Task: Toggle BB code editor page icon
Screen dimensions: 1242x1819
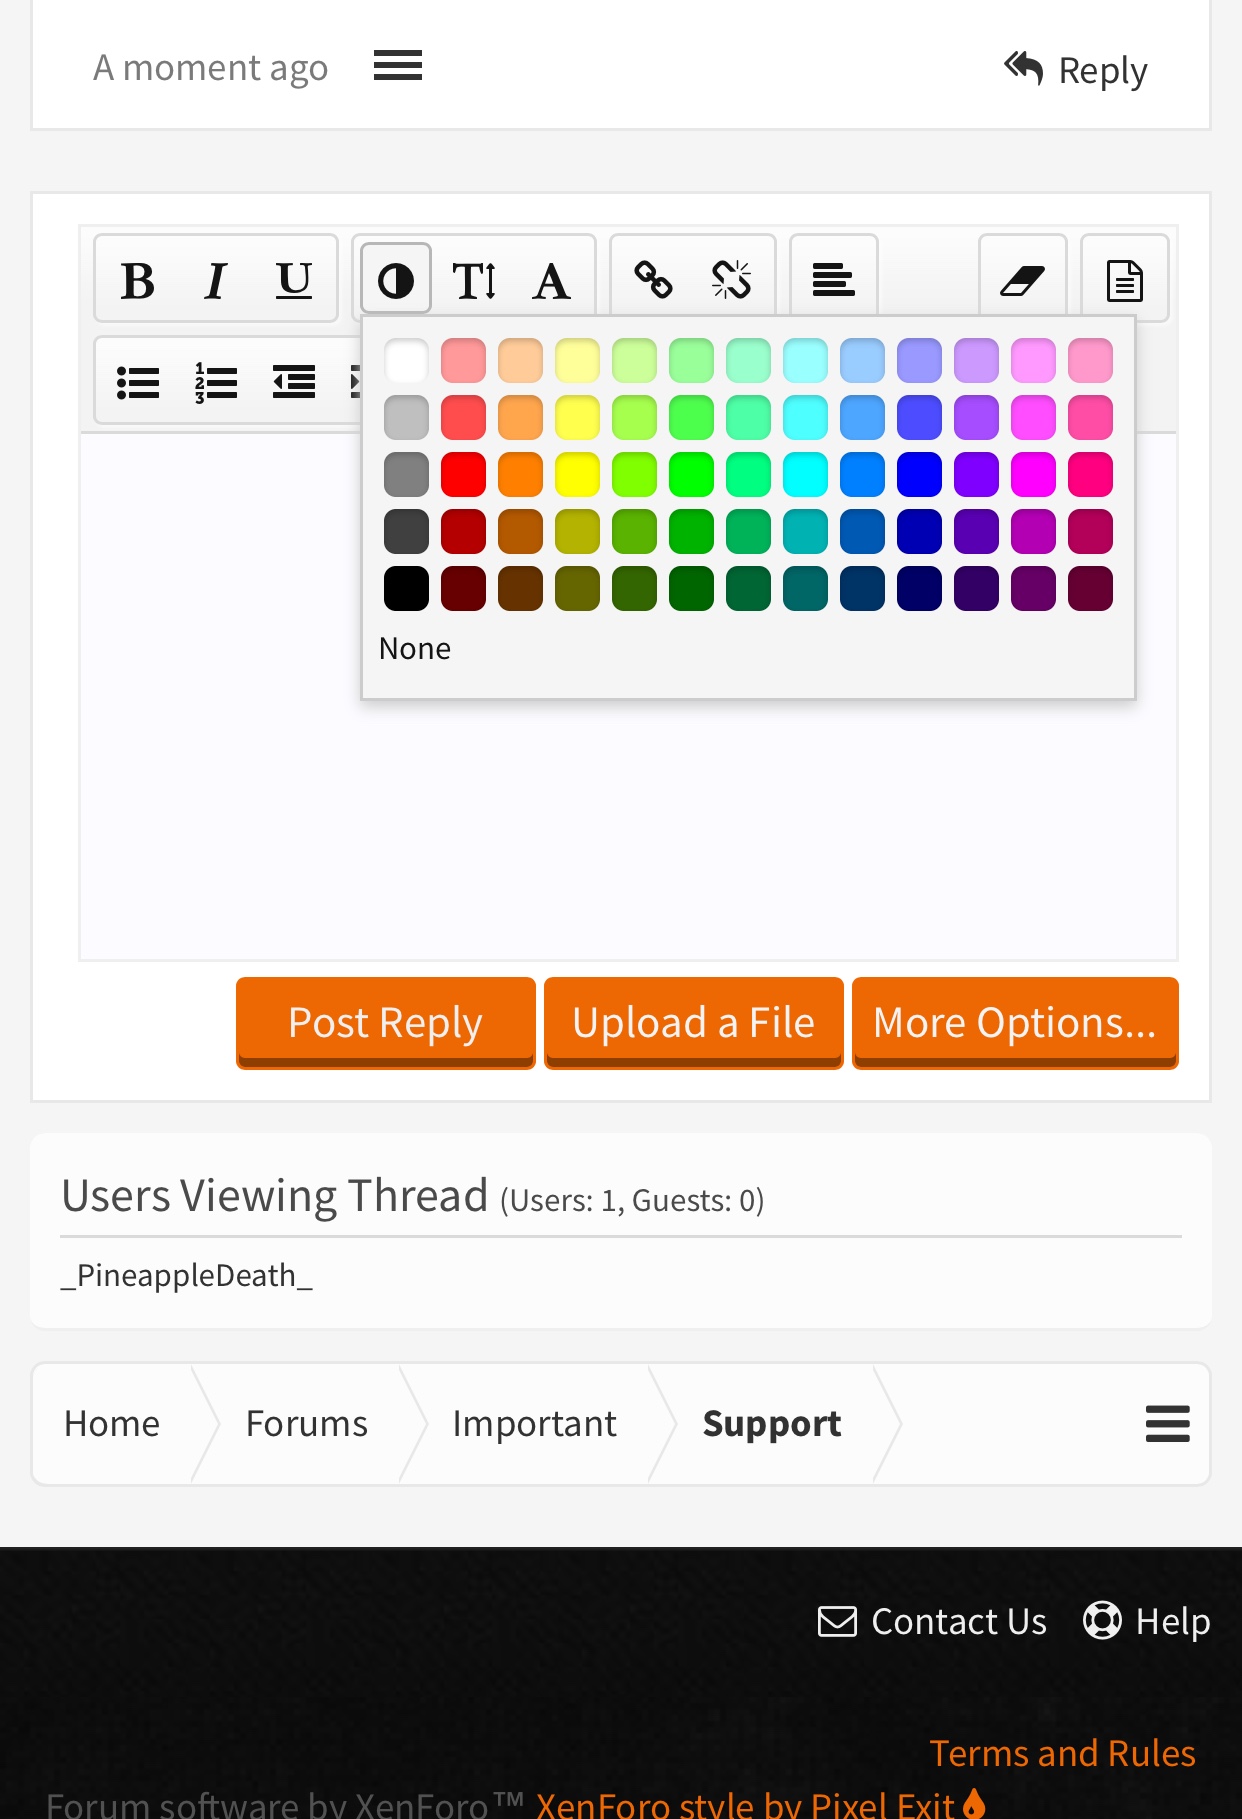Action: tap(1125, 280)
